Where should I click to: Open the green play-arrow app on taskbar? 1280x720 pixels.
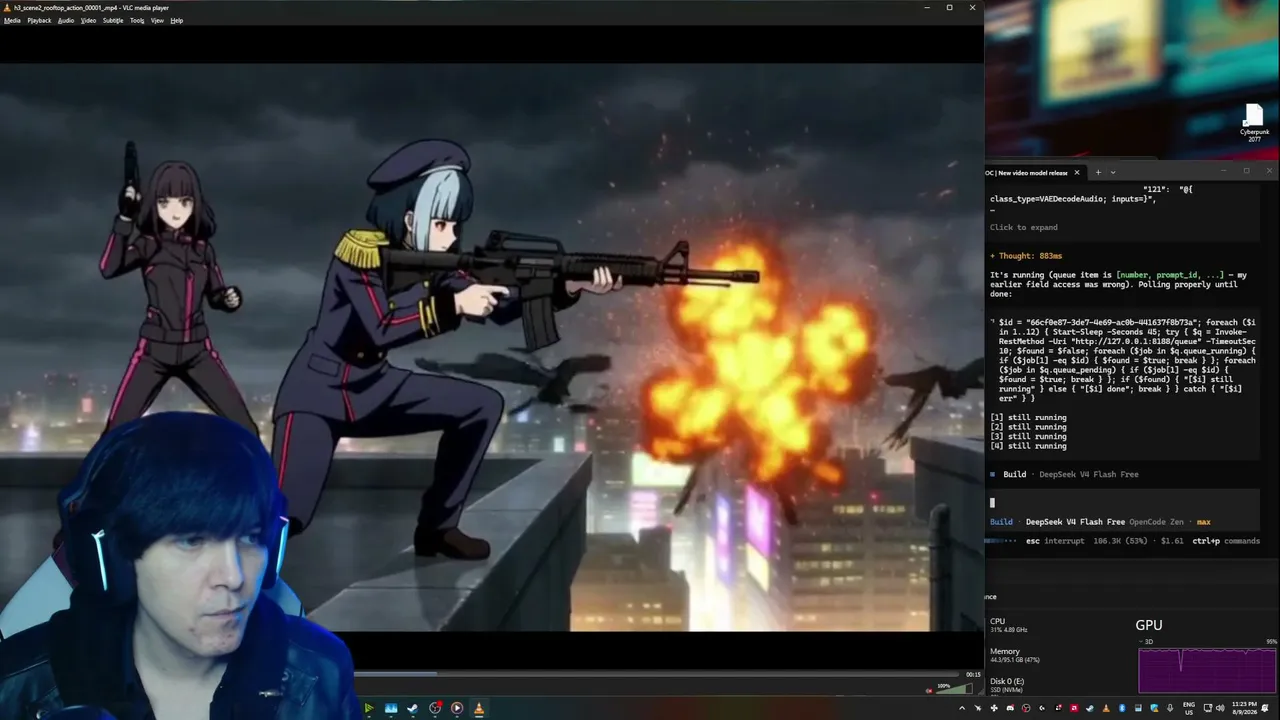click(x=369, y=709)
